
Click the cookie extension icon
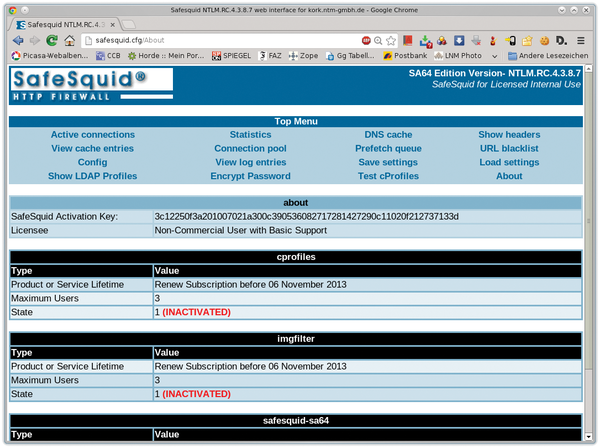[545, 40]
